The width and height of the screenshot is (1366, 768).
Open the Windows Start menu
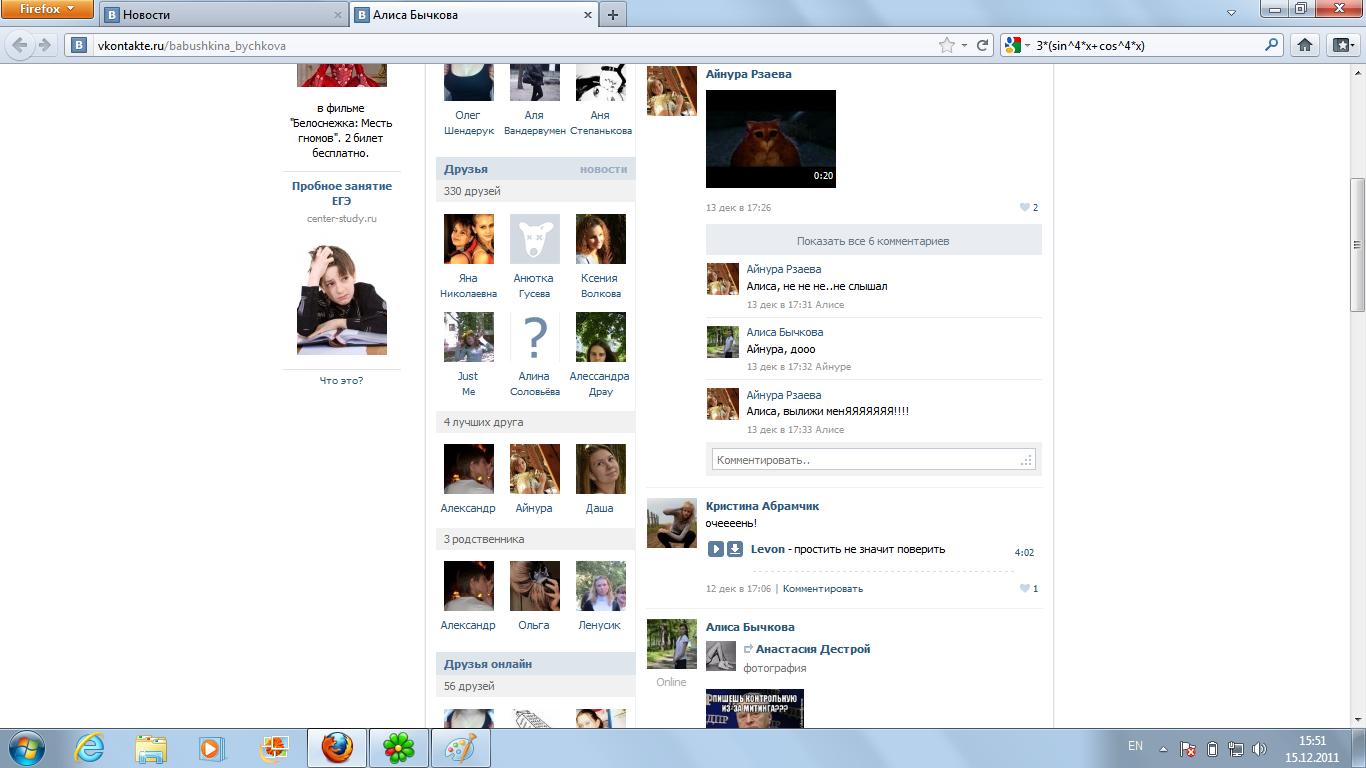coord(26,747)
